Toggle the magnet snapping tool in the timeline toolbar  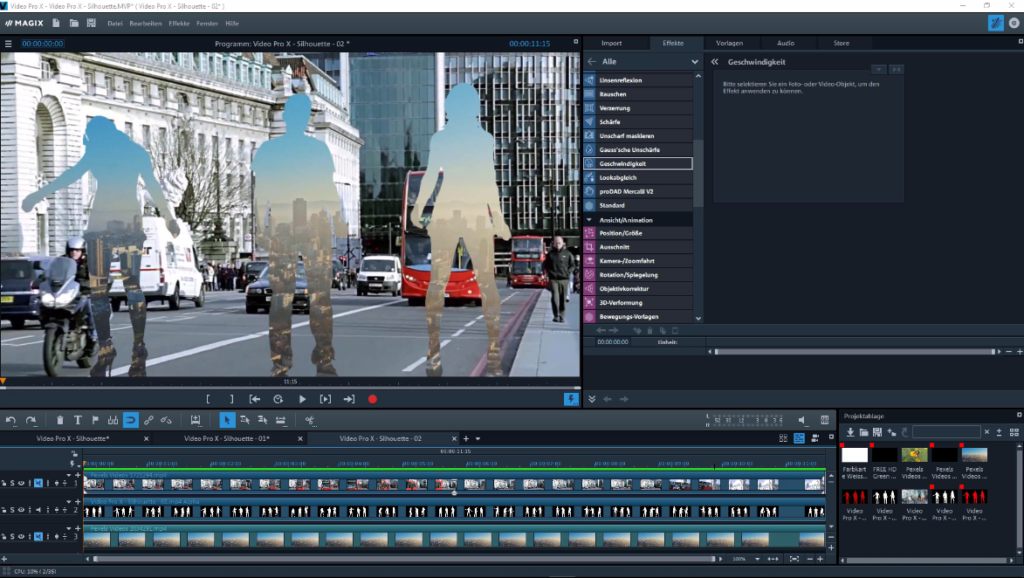(131, 420)
